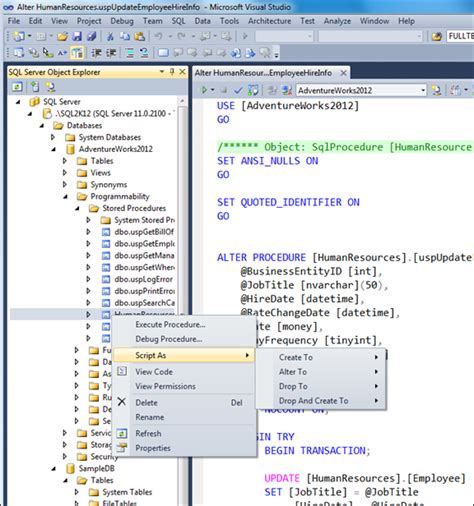Click the Comment Out Lines icon
474x506 pixels.
click(129, 53)
